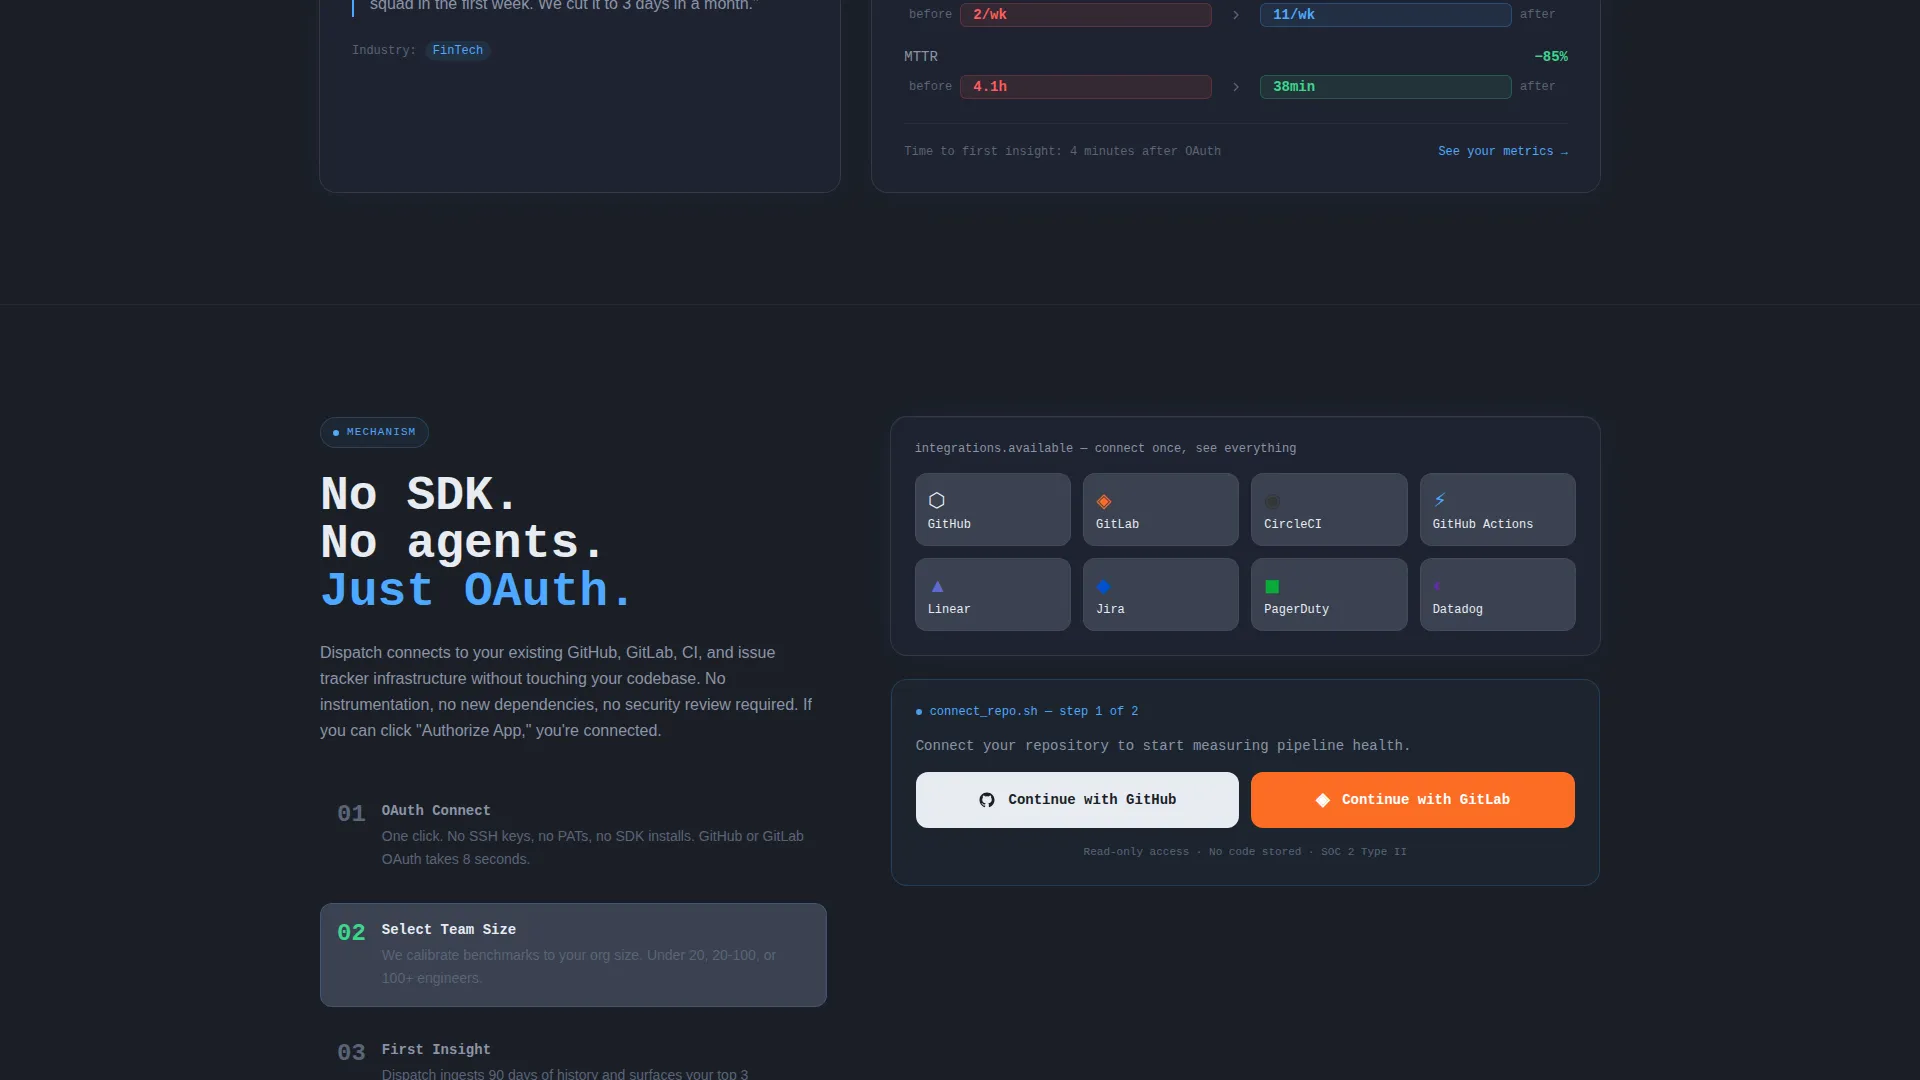Click the Linear triangle icon
This screenshot has height=1080, width=1920.
pos(937,586)
